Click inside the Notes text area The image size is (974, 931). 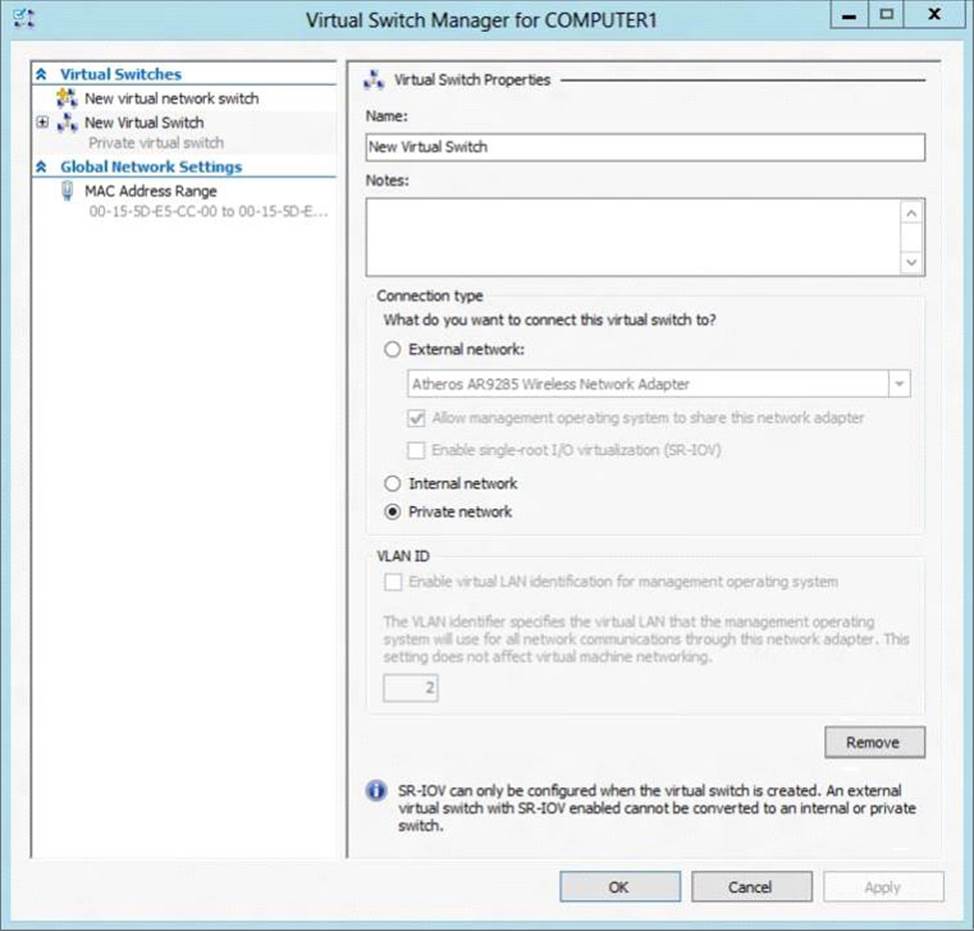633,237
